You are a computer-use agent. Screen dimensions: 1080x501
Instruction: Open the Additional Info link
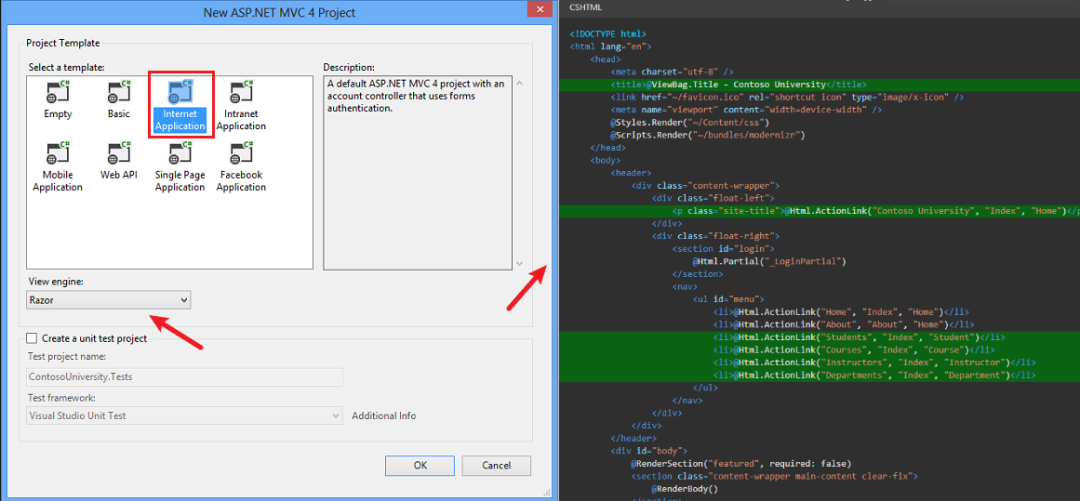384,416
